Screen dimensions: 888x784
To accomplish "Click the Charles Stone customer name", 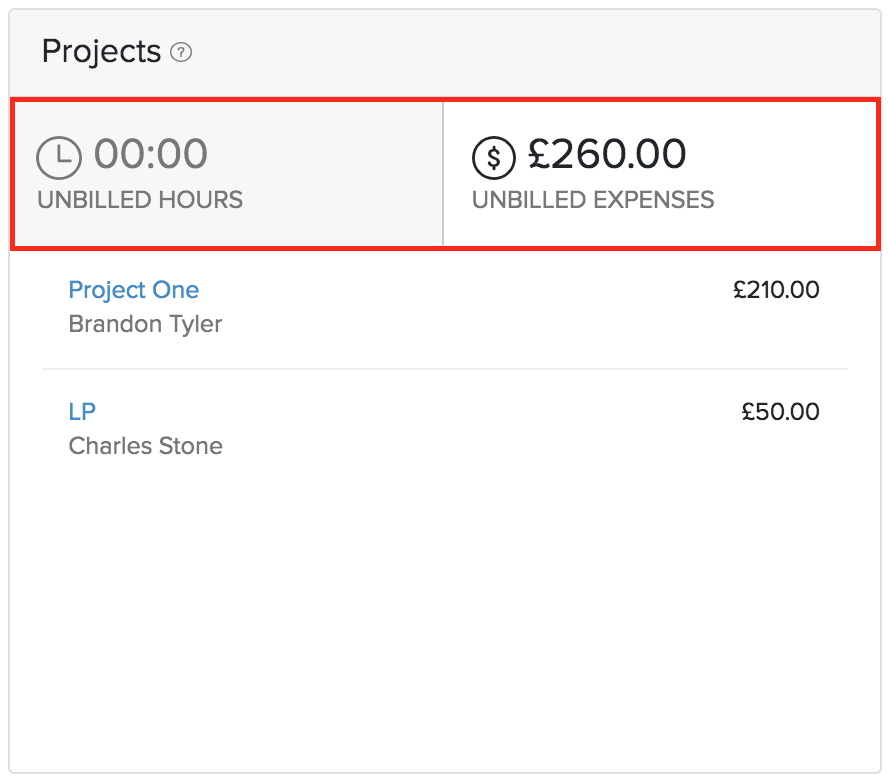I will pos(145,445).
